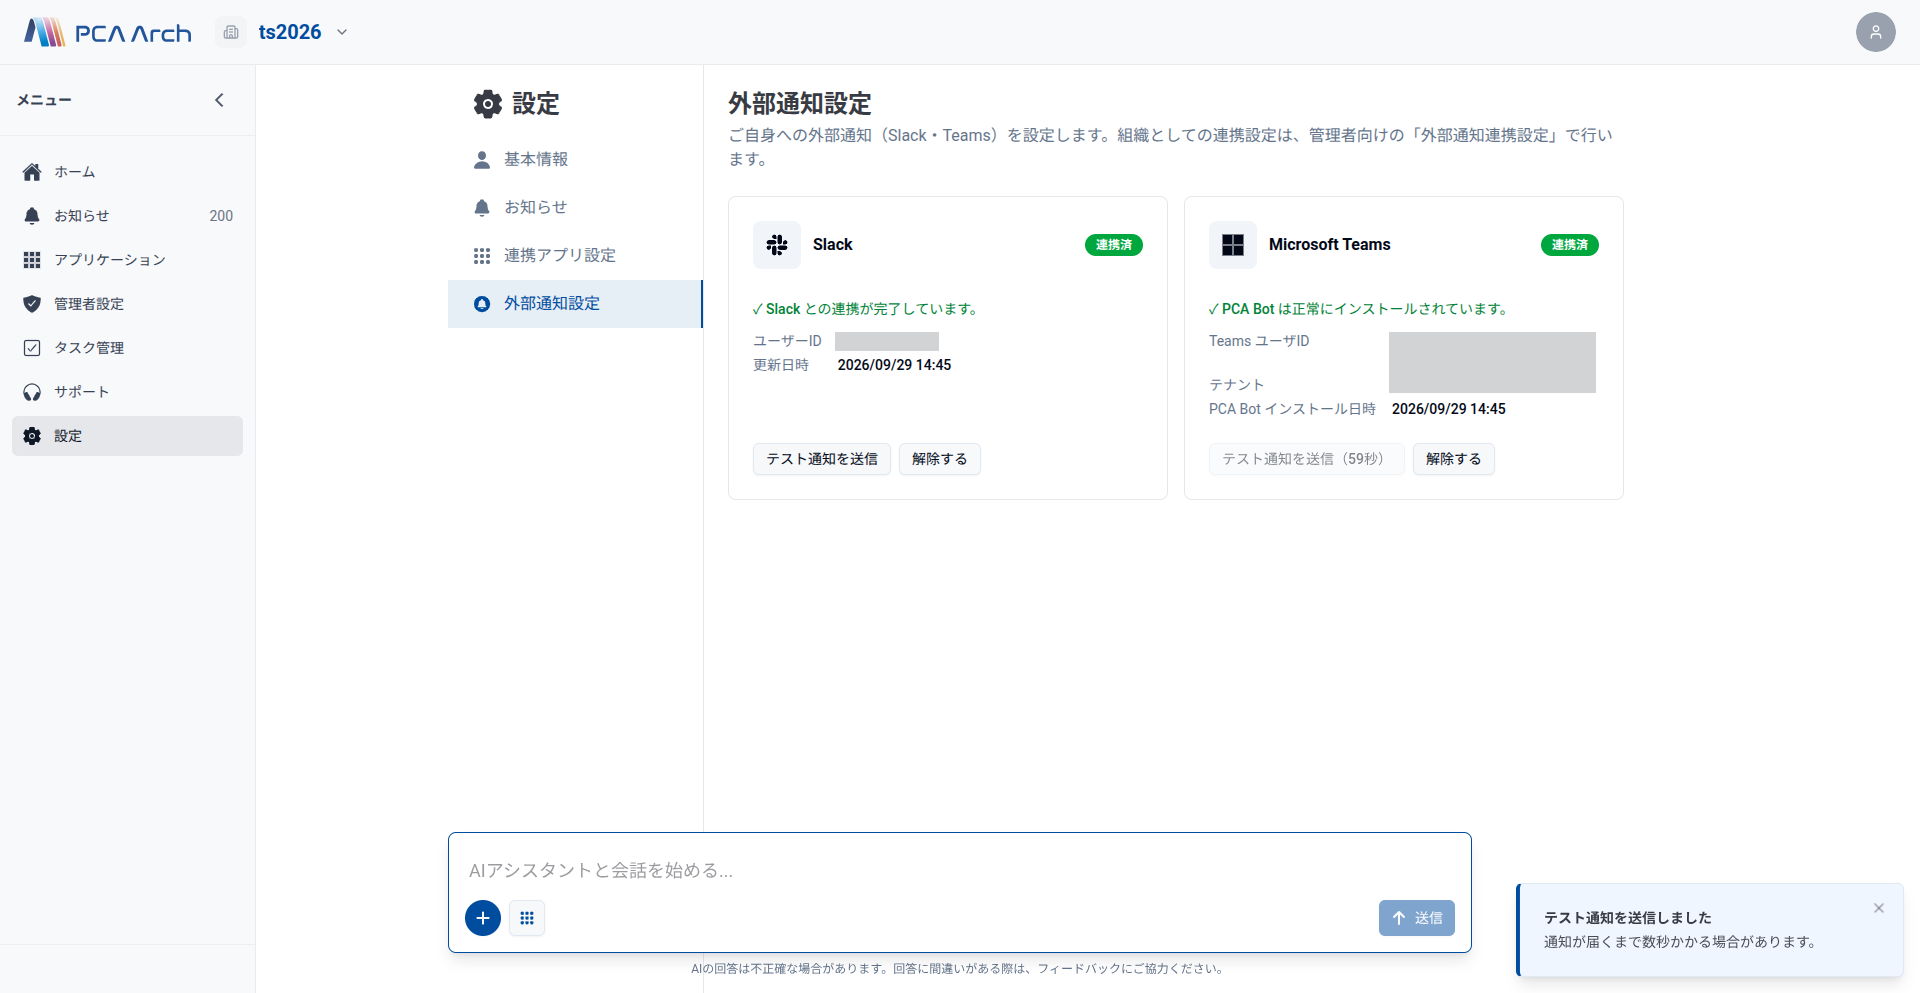This screenshot has height=993, width=1920.
Task: Click the PCA Arch logo
Action: (x=108, y=32)
